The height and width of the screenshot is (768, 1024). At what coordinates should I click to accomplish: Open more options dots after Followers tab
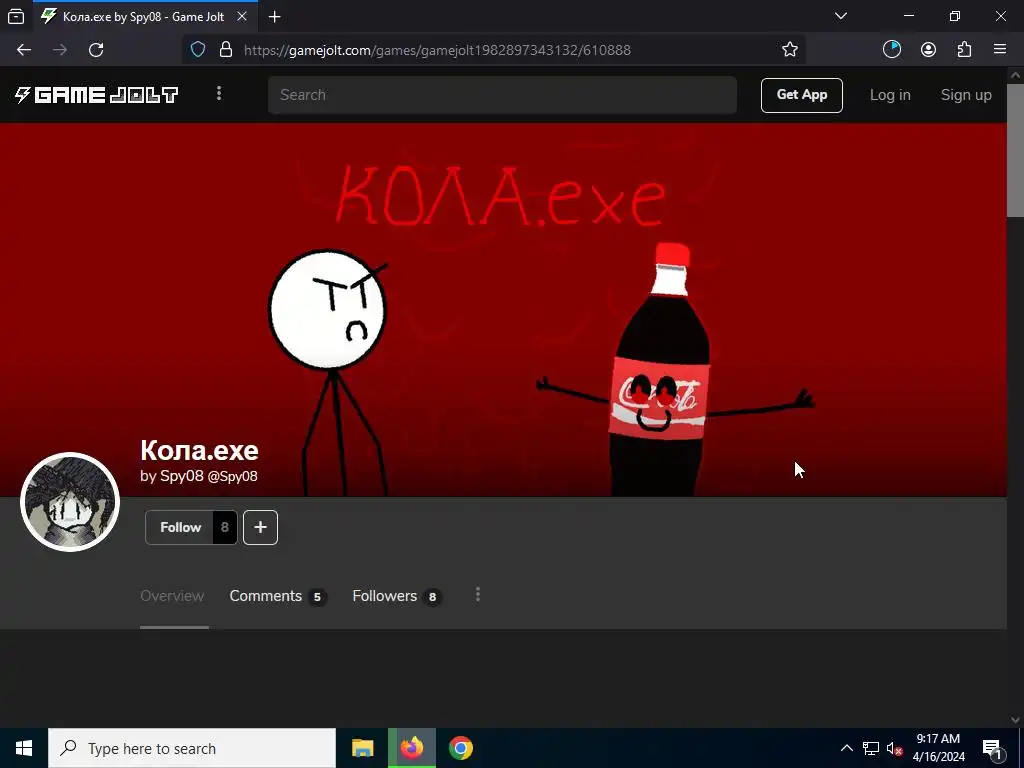478,595
